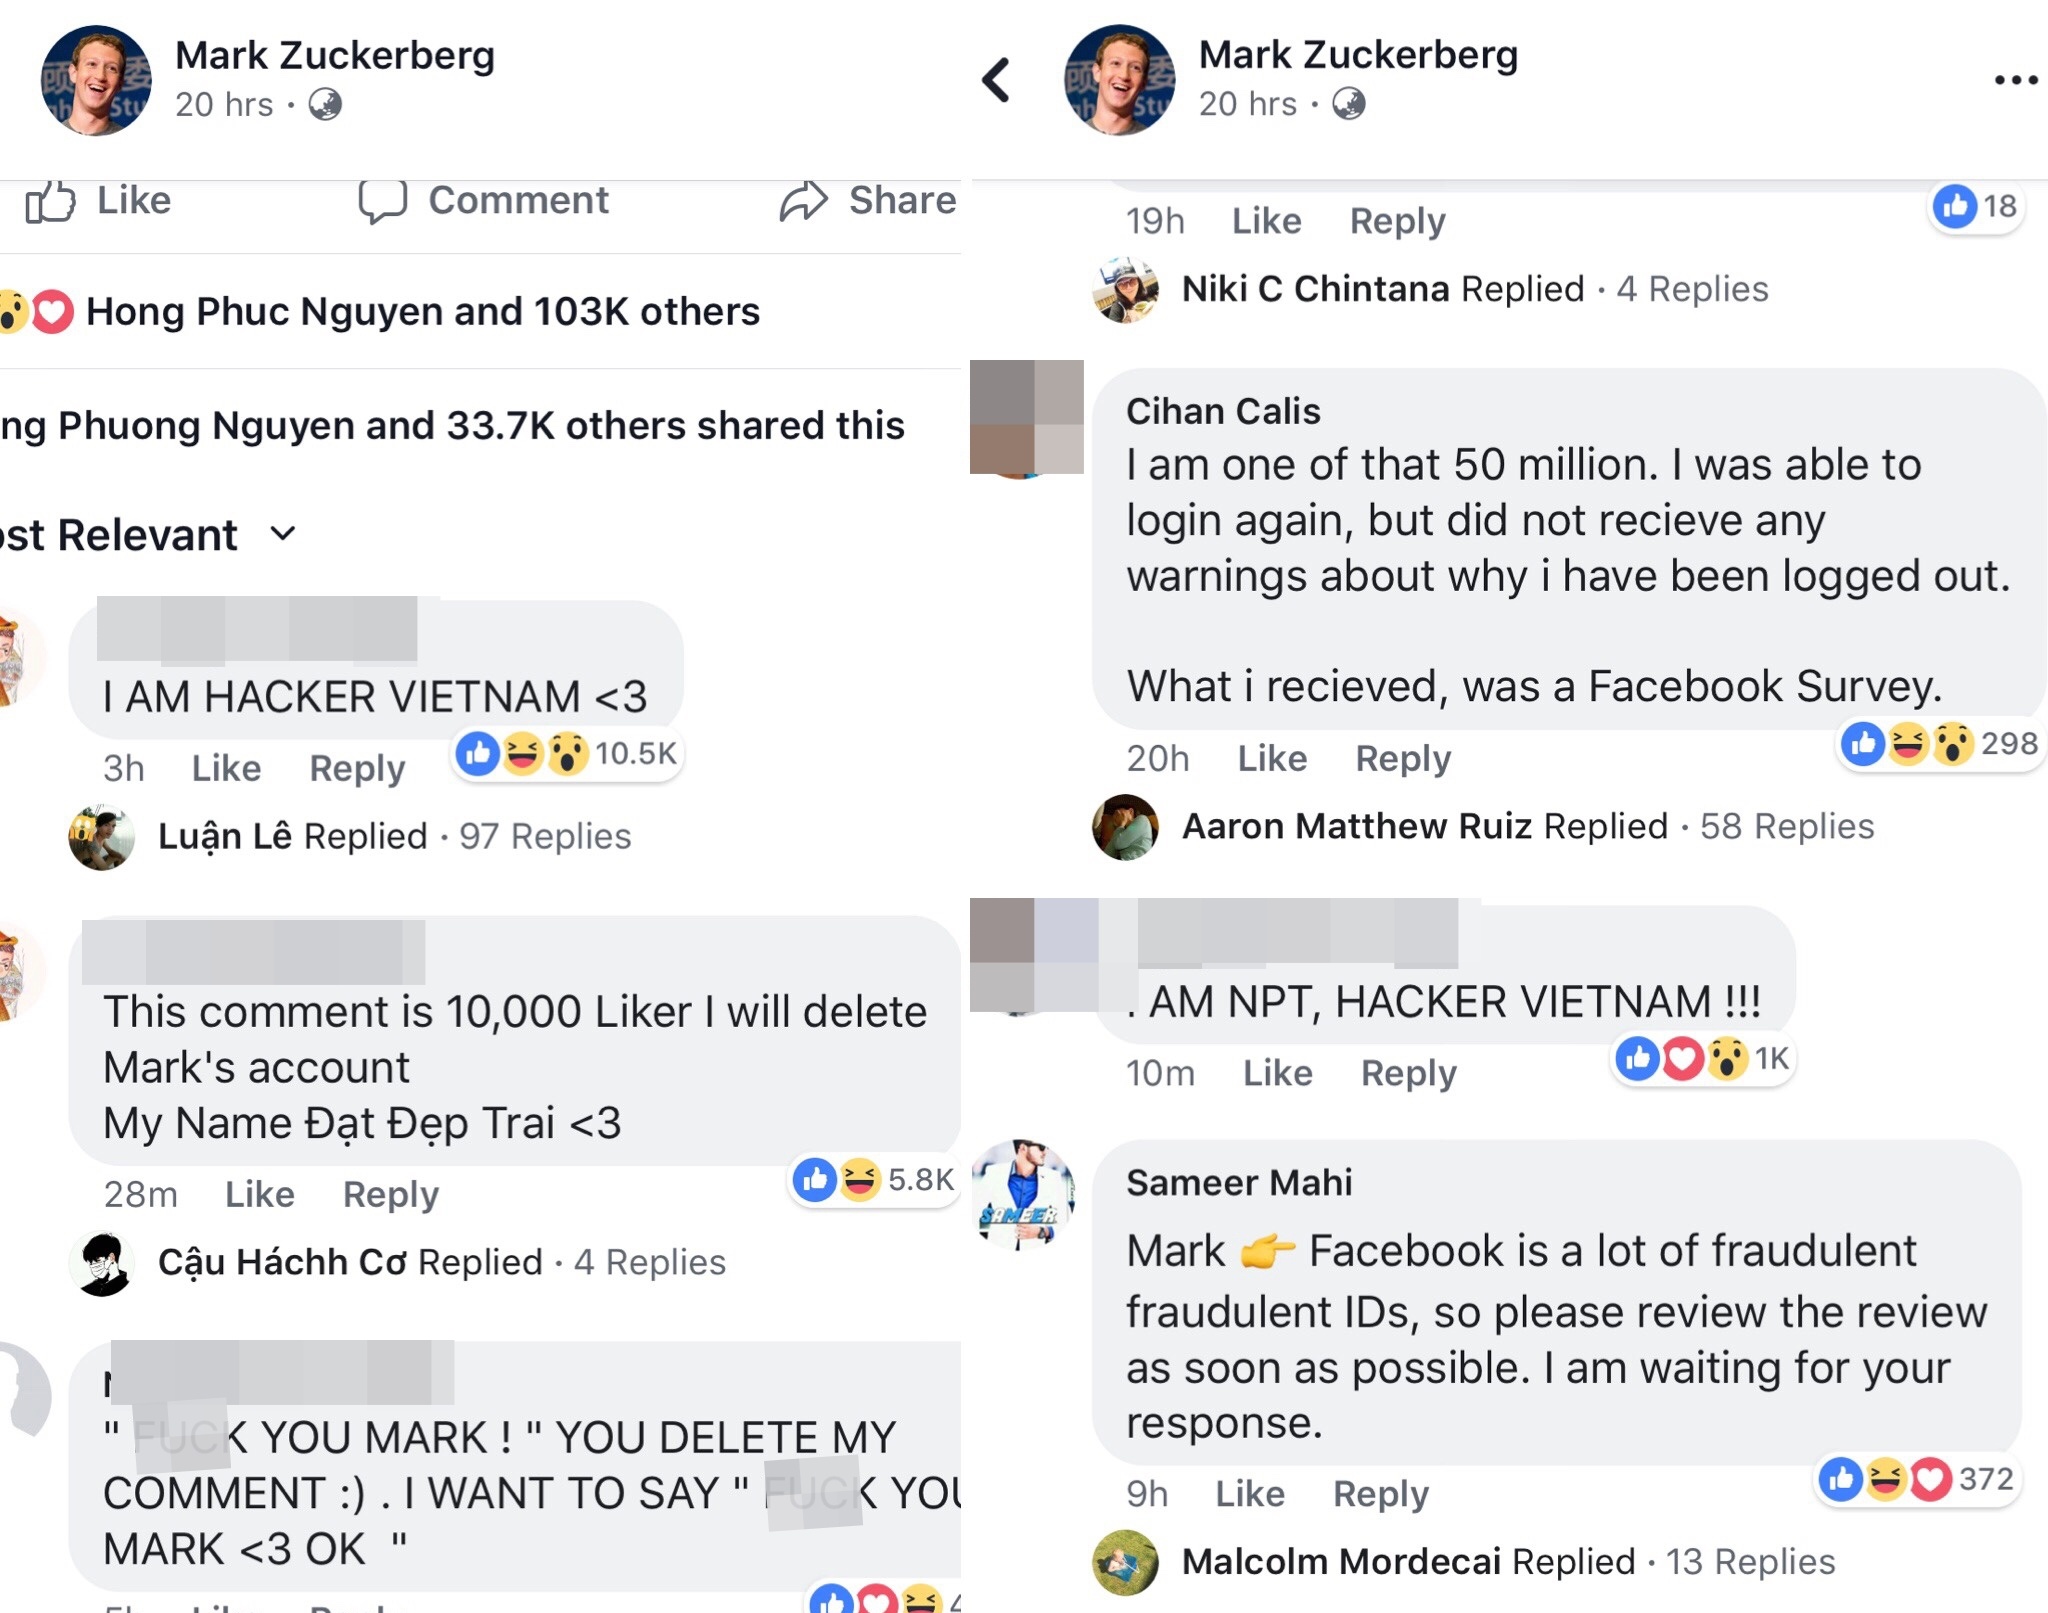Like the 'I AM HACKER VIETNAM' comment
Image resolution: width=2048 pixels, height=1613 pixels.
tap(226, 769)
